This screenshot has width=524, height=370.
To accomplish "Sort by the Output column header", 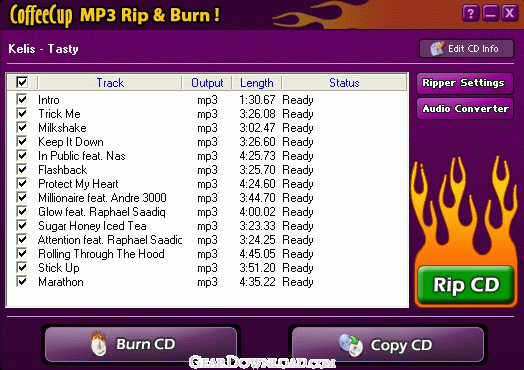I will 207,83.
